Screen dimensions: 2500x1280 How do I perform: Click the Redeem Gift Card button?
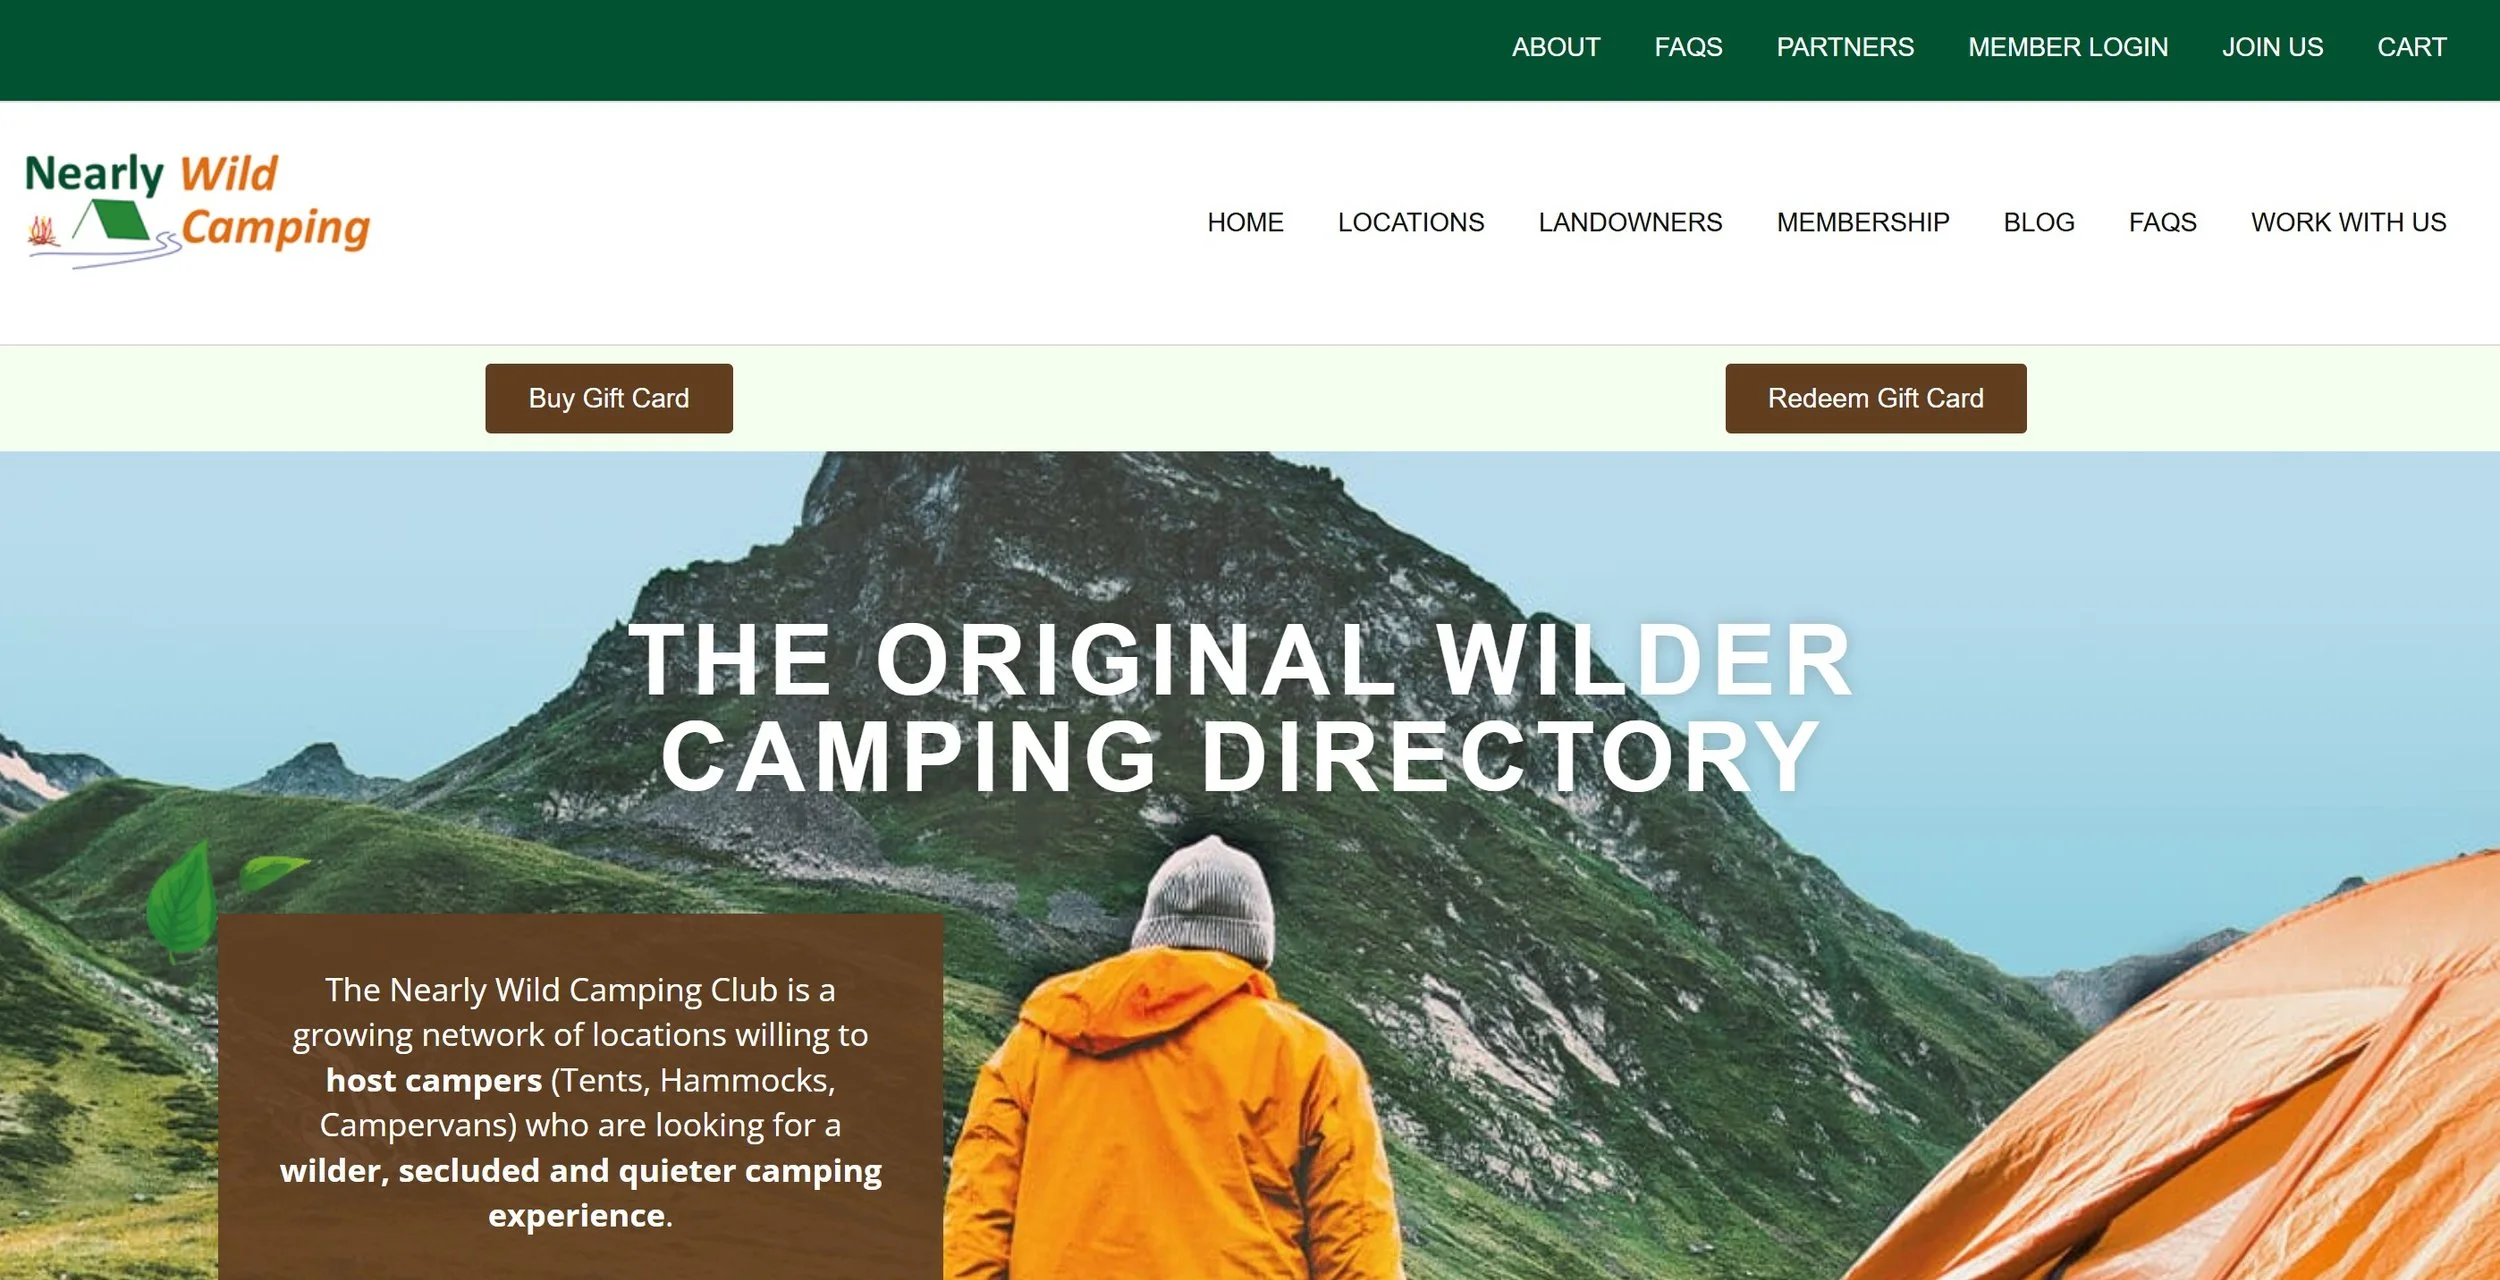pos(1875,398)
